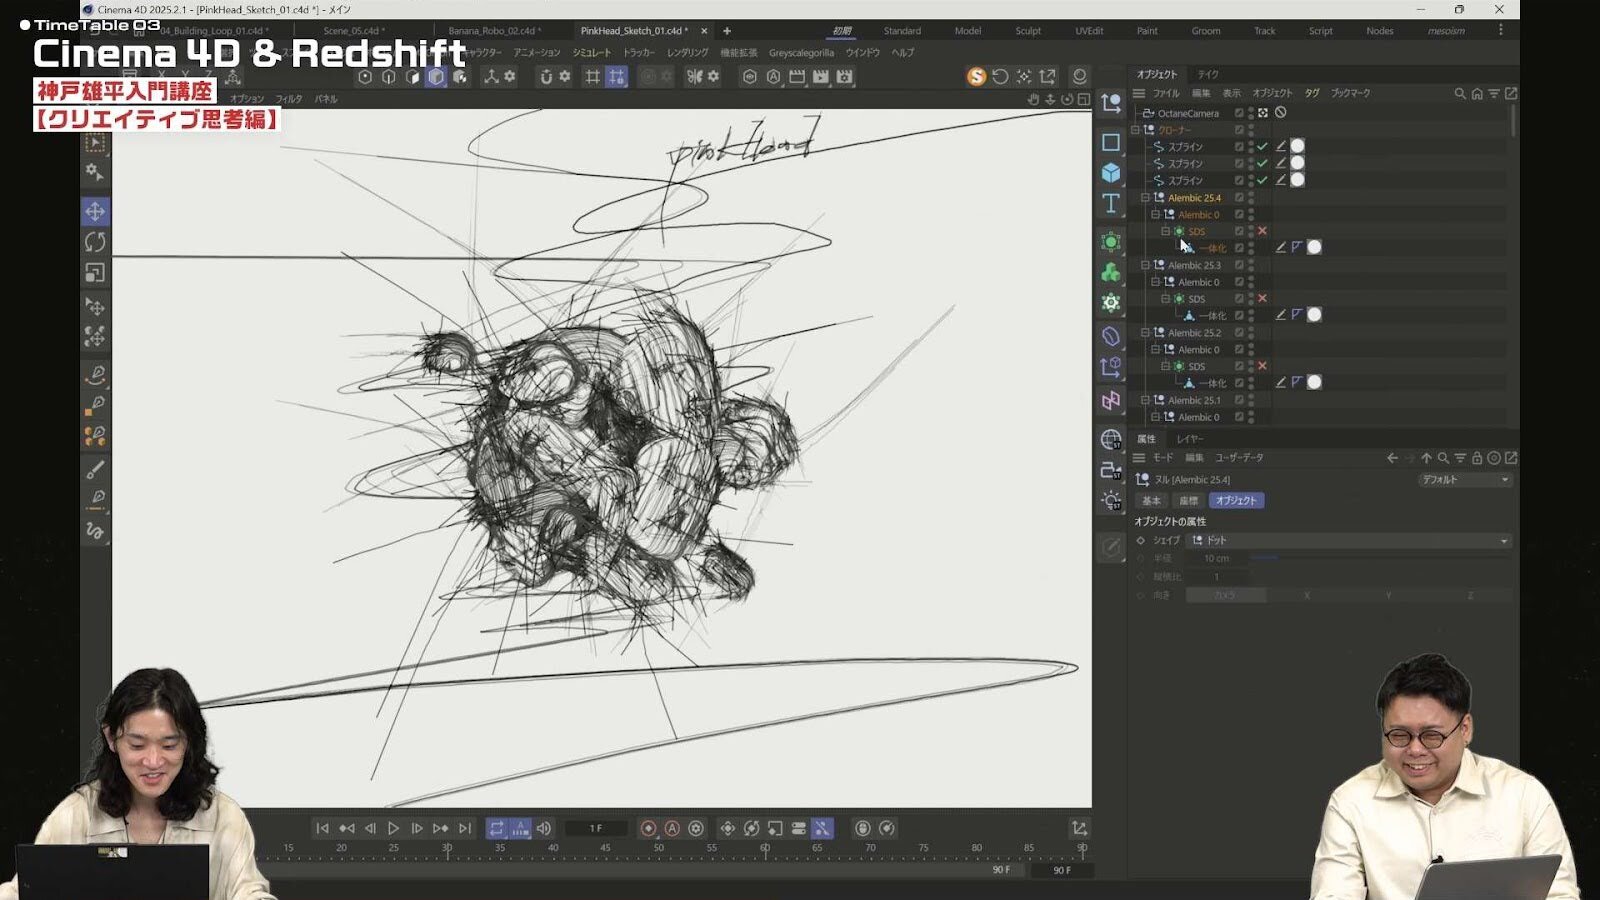
Task: Open the シェイプ shape dropdown
Action: [x=1348, y=540]
